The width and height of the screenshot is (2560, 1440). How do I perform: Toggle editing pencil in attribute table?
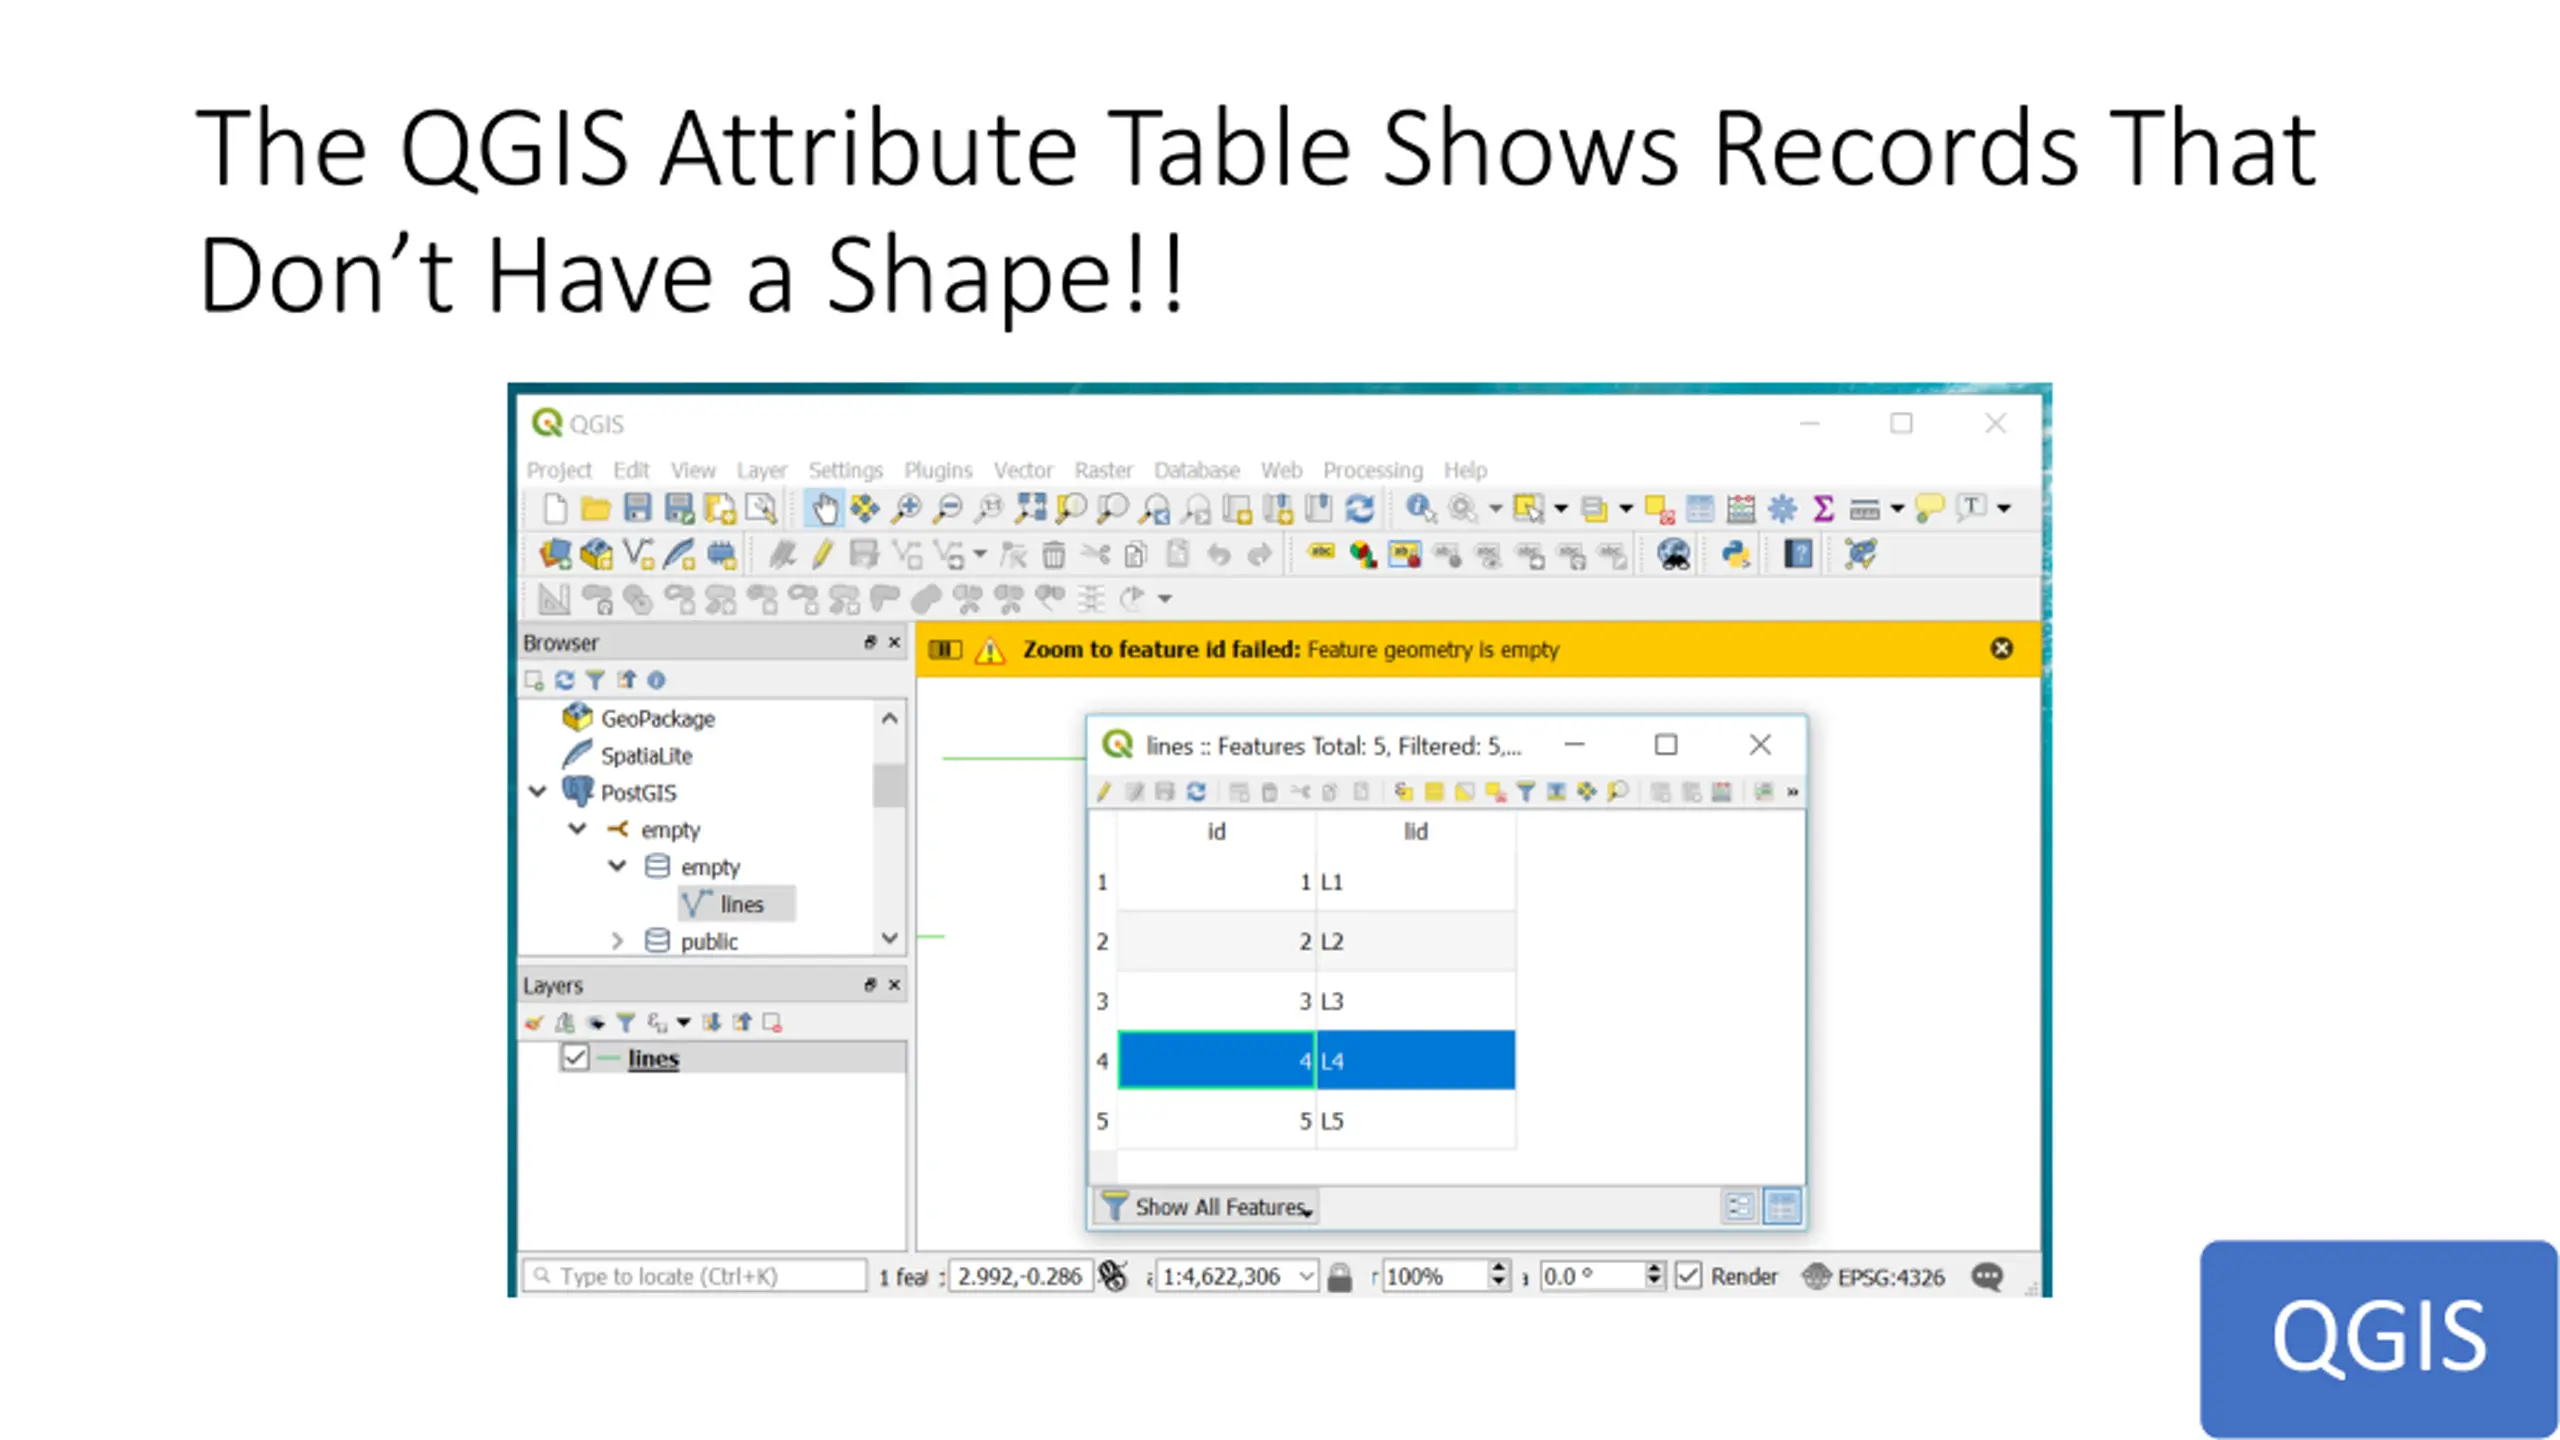[x=1104, y=792]
